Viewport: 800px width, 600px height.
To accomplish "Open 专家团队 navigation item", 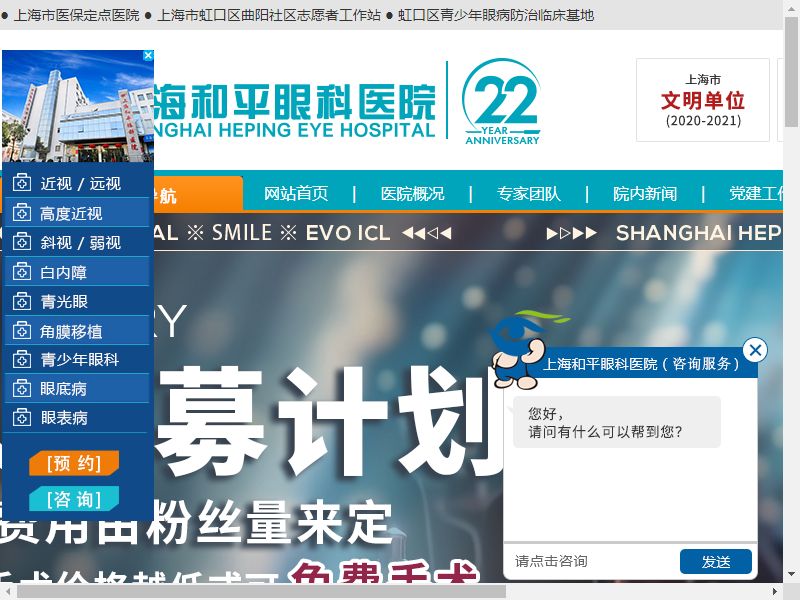I will 529,193.
